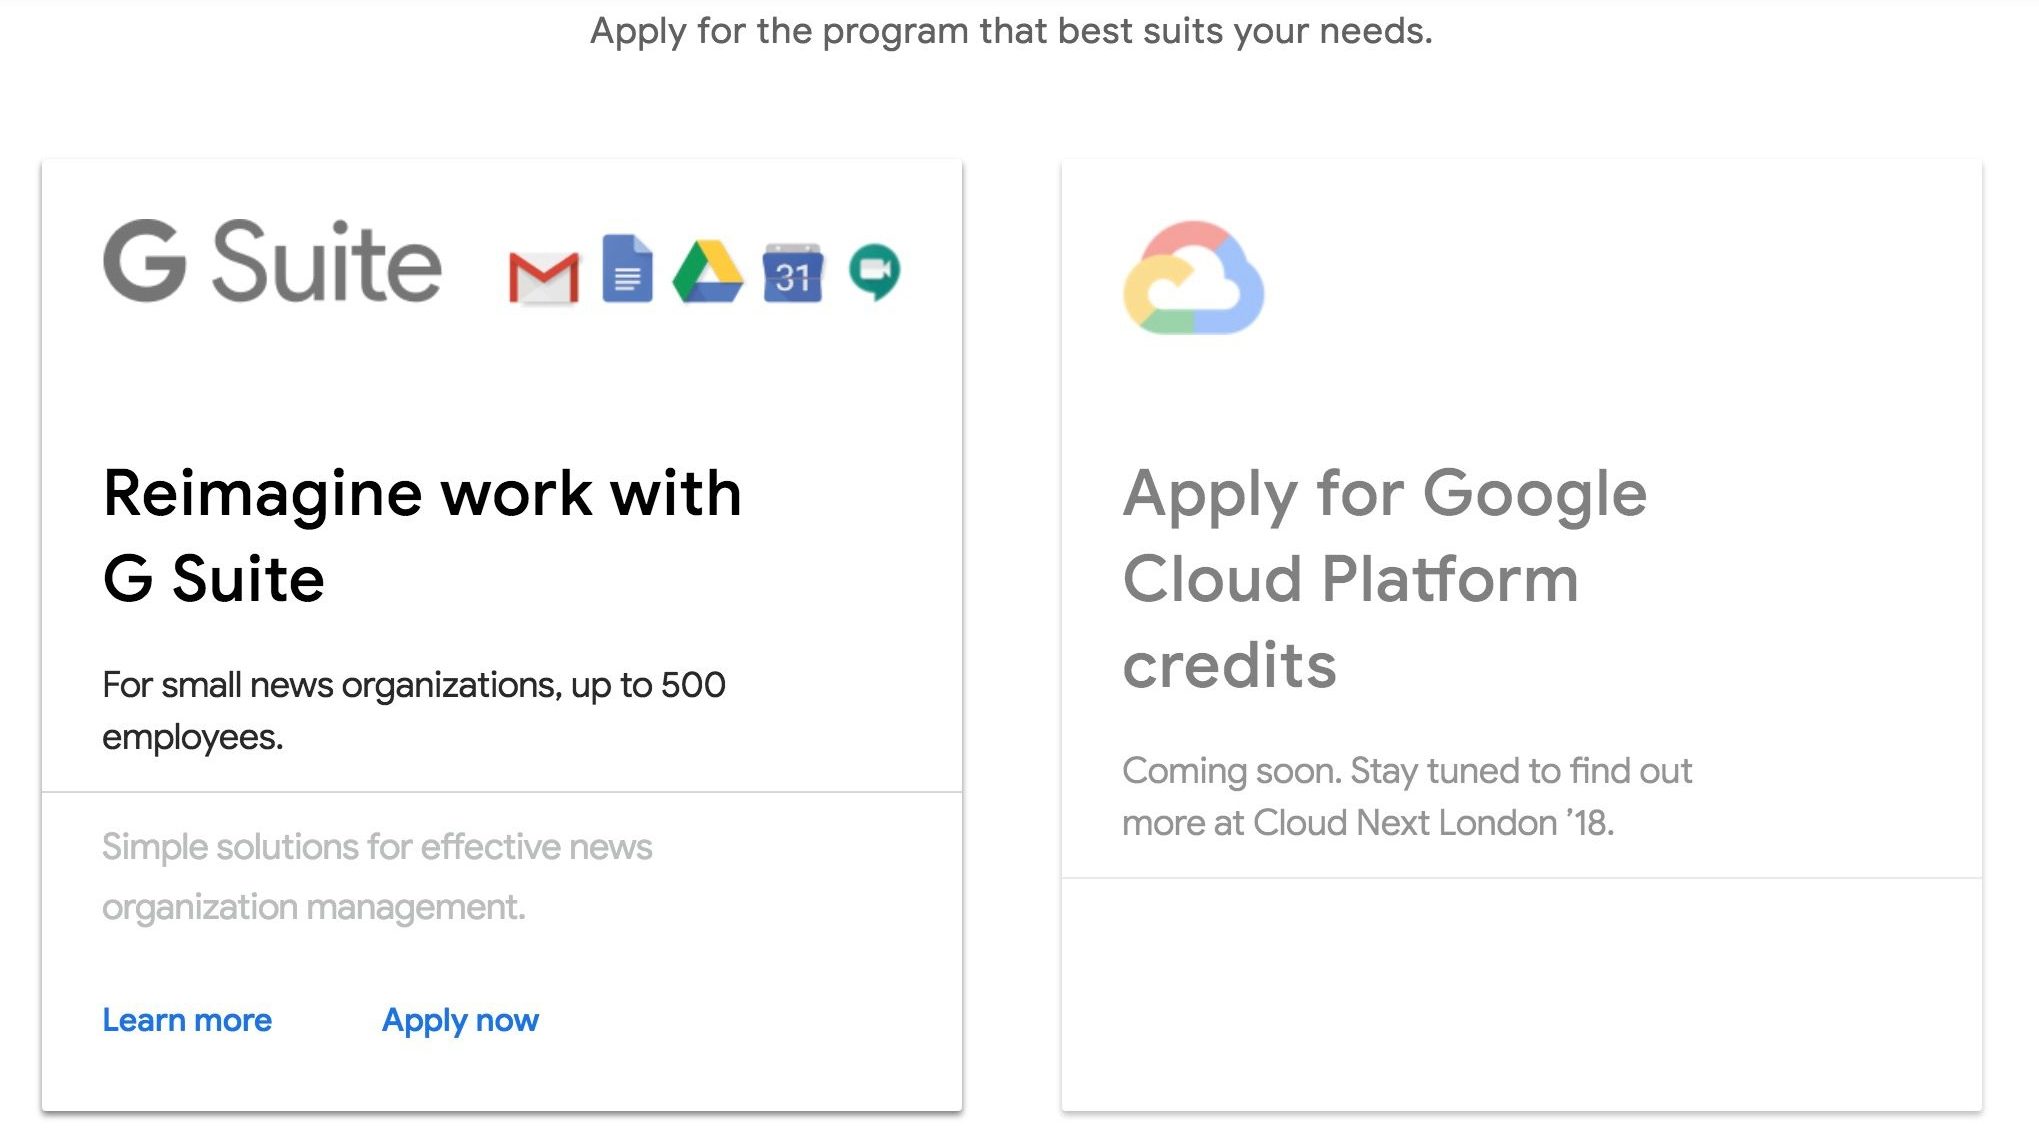The image size is (2039, 1137).
Task: Click the Google Cloud logo
Action: click(x=1193, y=278)
